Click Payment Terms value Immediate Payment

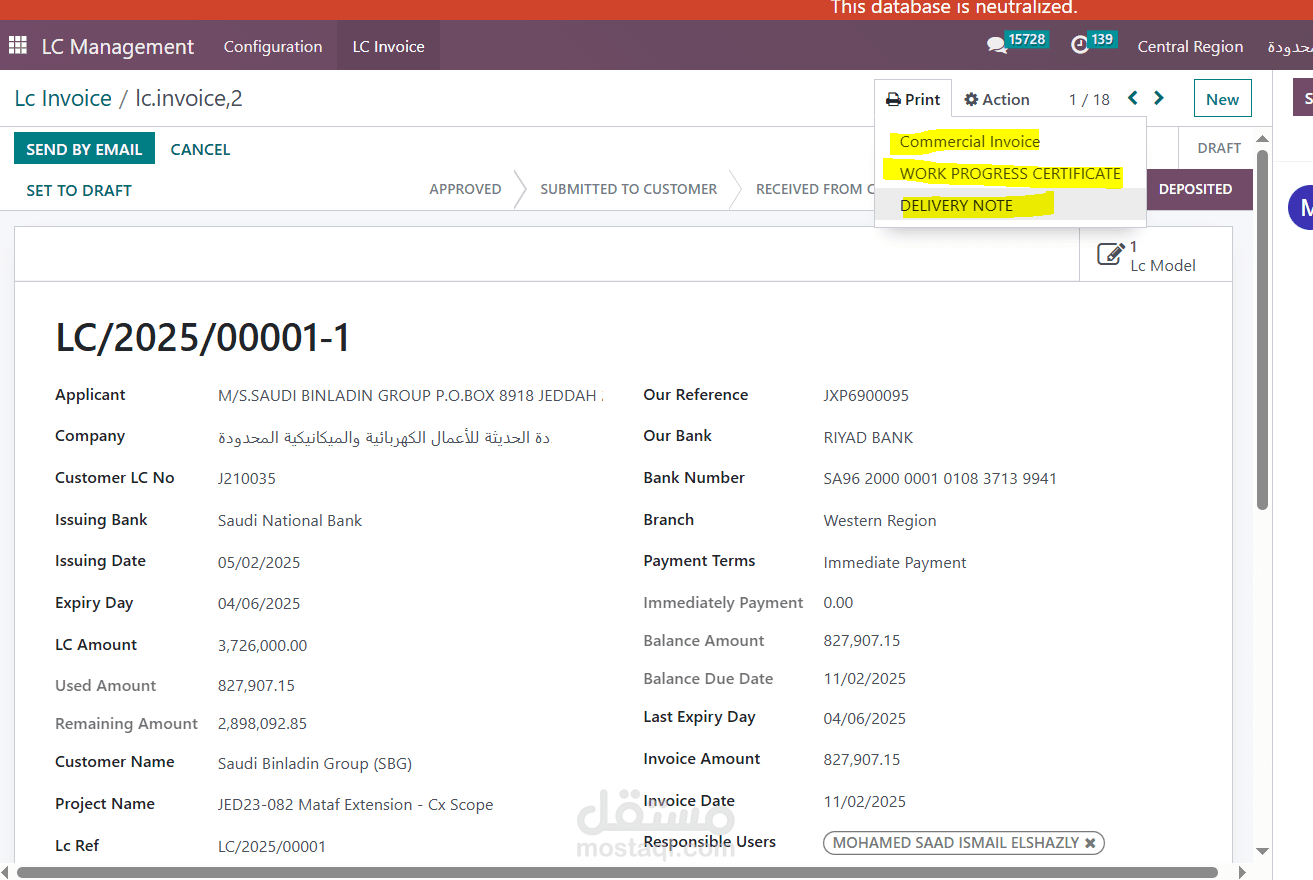point(895,563)
